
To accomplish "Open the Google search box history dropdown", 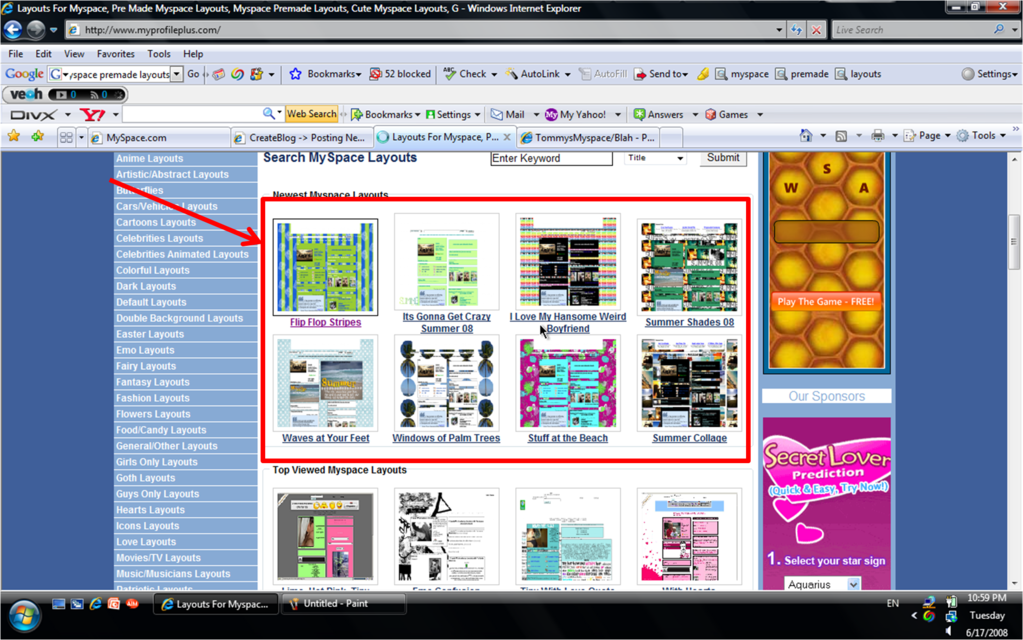I will point(176,74).
